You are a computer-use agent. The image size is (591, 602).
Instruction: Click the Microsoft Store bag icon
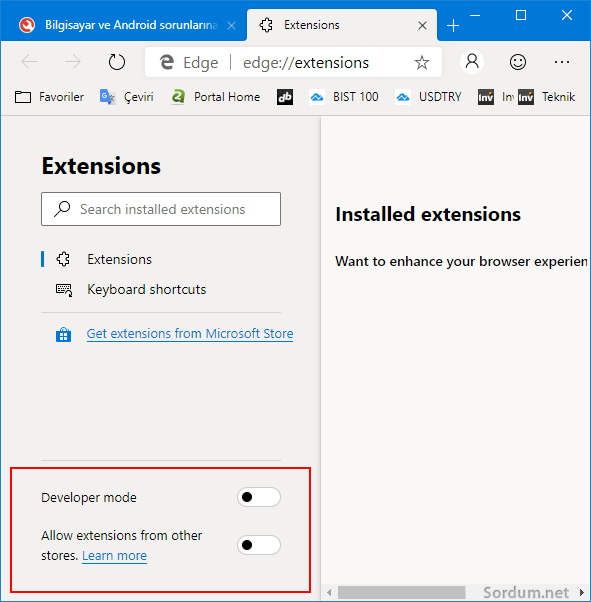pyautogui.click(x=63, y=334)
